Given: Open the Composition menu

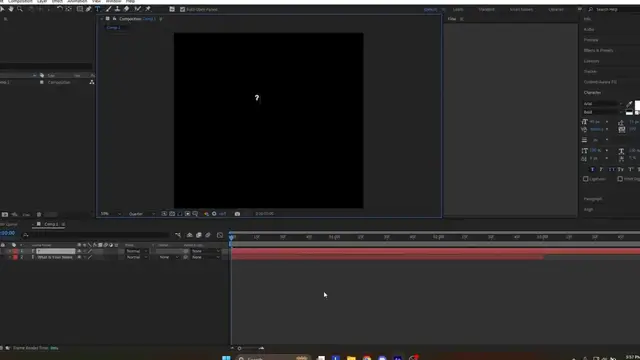Looking at the screenshot, I should [x=20, y=1].
